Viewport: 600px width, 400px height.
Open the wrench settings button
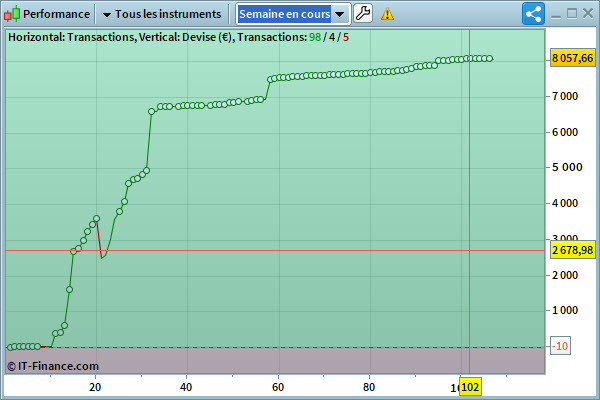(363, 14)
